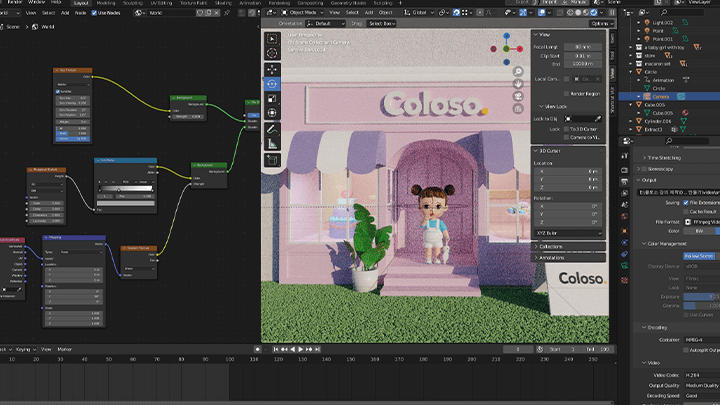
Task: Select the Transform tool
Action: 272,113
